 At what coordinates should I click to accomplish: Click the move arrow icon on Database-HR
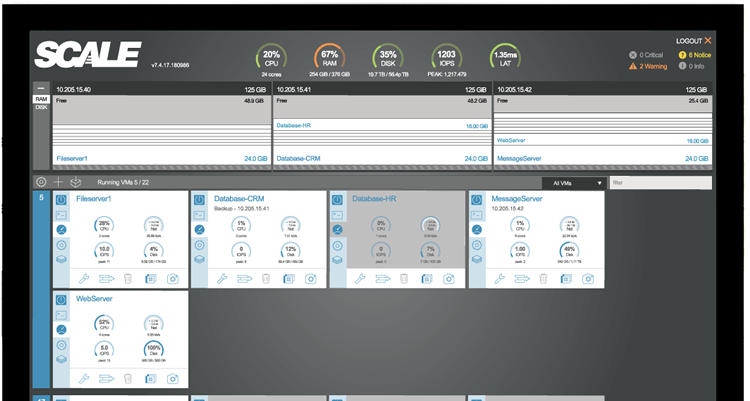[x=383, y=278]
